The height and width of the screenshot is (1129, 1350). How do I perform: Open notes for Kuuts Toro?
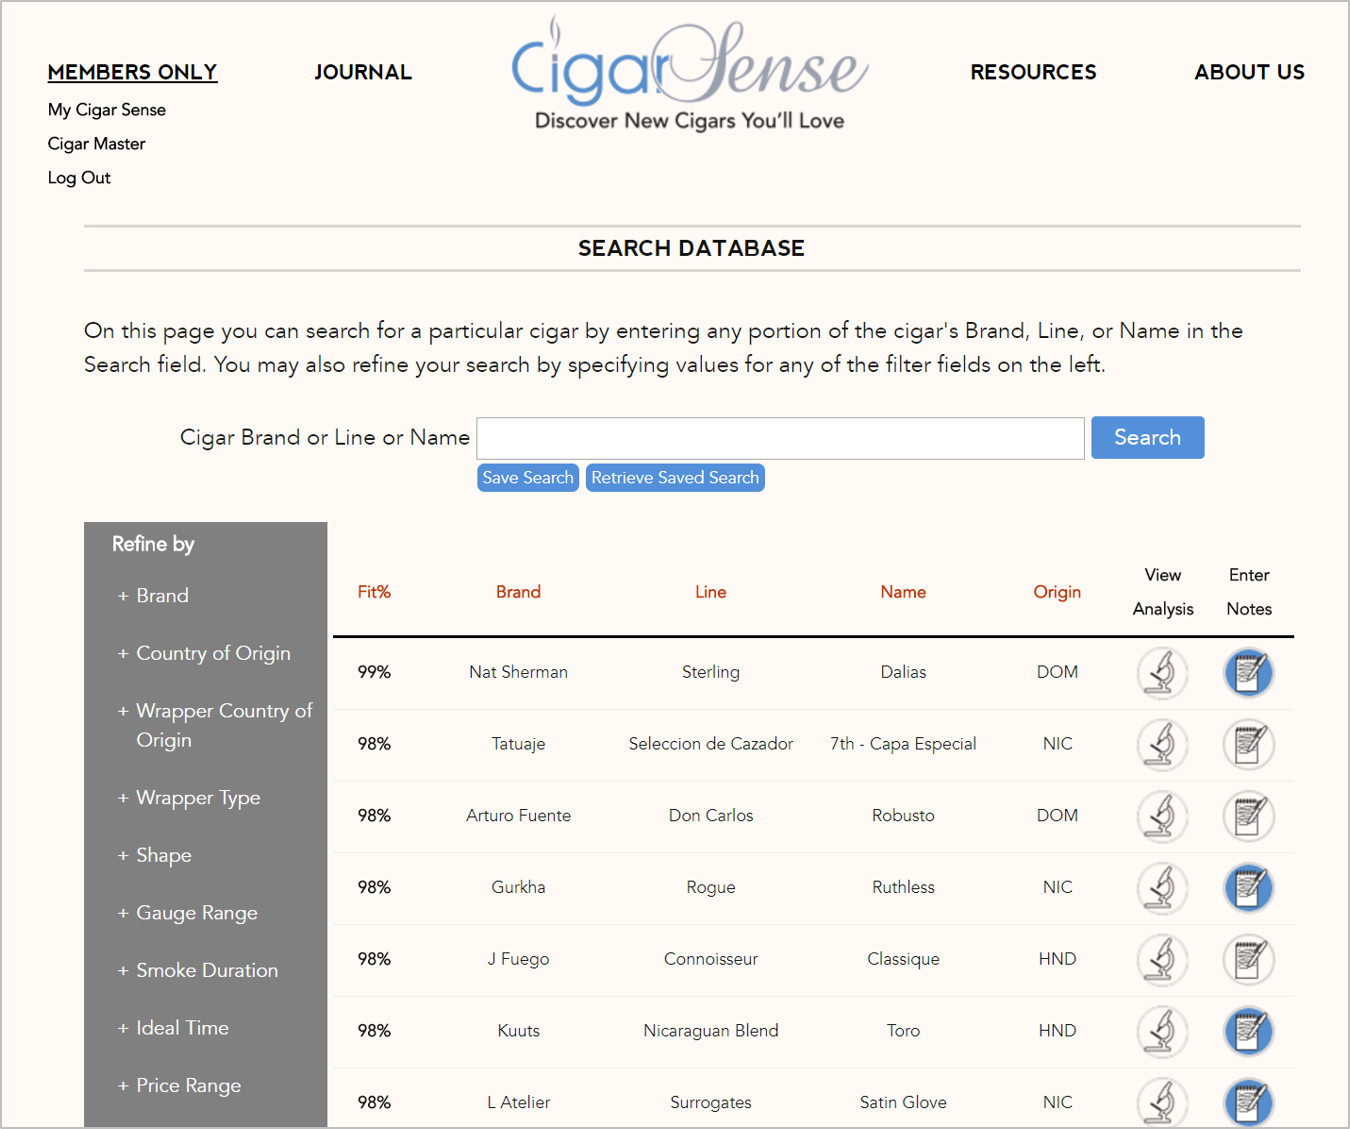coord(1248,1031)
